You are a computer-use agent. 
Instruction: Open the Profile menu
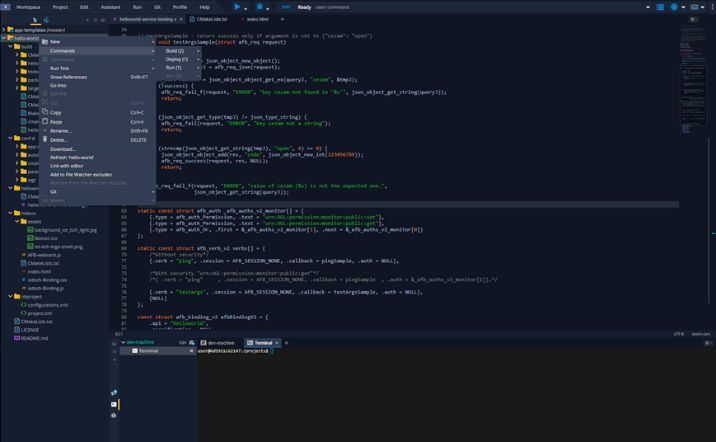click(x=180, y=7)
